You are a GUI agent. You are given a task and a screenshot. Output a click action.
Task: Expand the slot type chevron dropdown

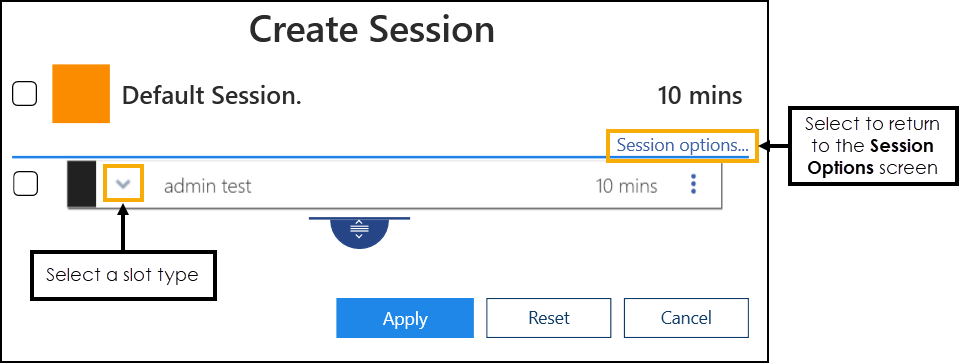tap(124, 183)
